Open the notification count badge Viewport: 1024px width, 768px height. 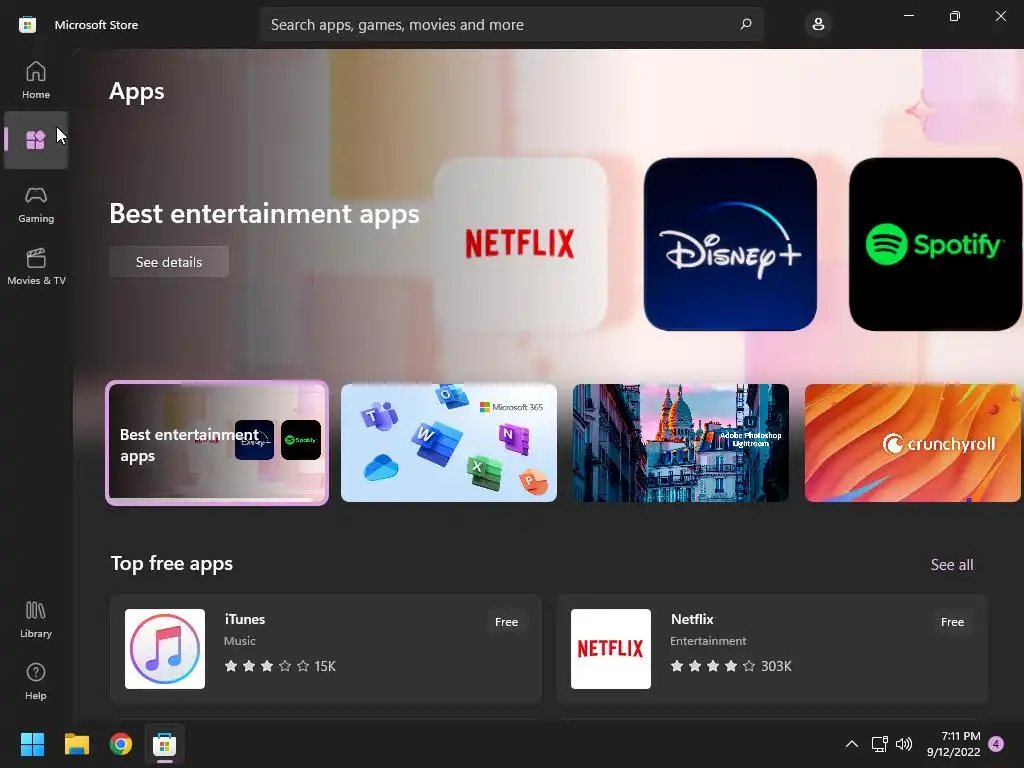click(996, 744)
